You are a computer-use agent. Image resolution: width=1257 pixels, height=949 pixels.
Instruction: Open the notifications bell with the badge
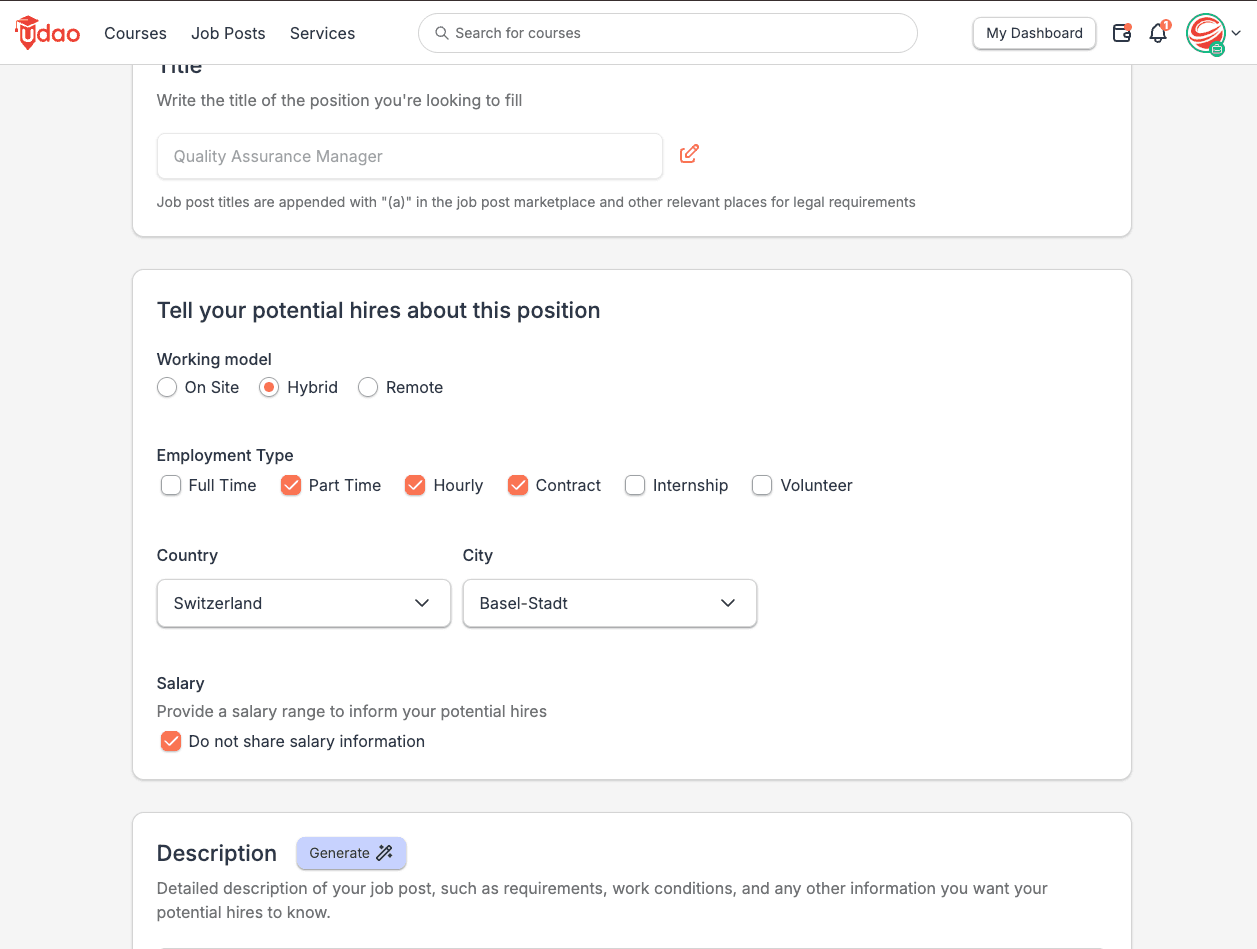[1158, 34]
